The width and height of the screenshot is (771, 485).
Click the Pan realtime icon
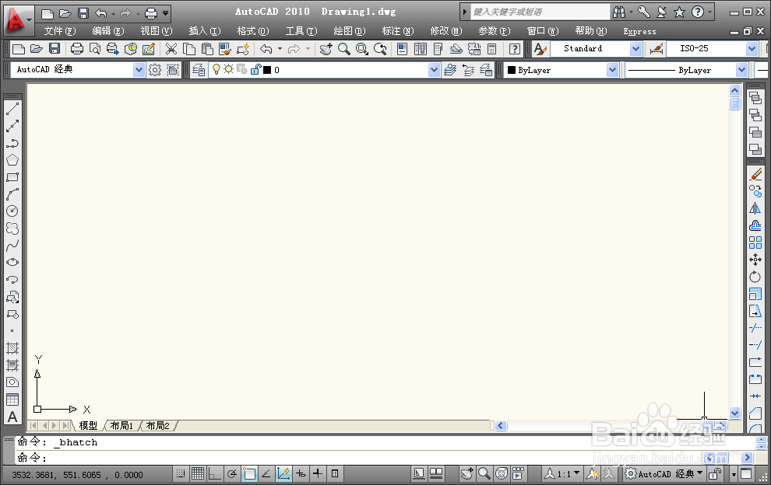pyautogui.click(x=326, y=49)
